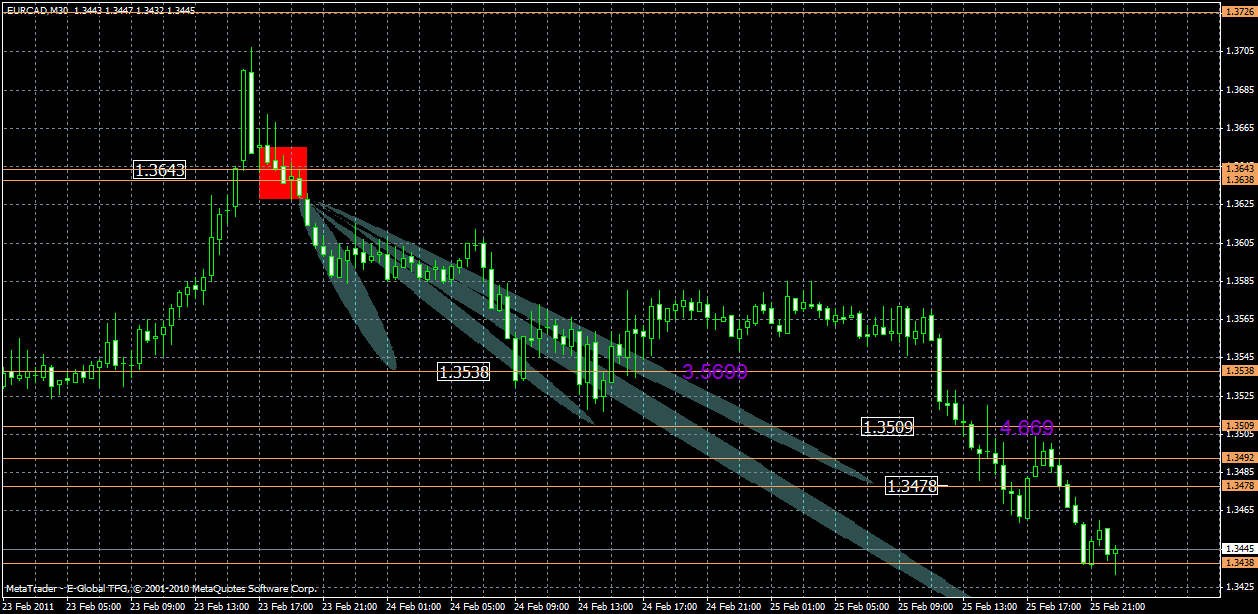Select the 1.3478 price level label

[911, 485]
